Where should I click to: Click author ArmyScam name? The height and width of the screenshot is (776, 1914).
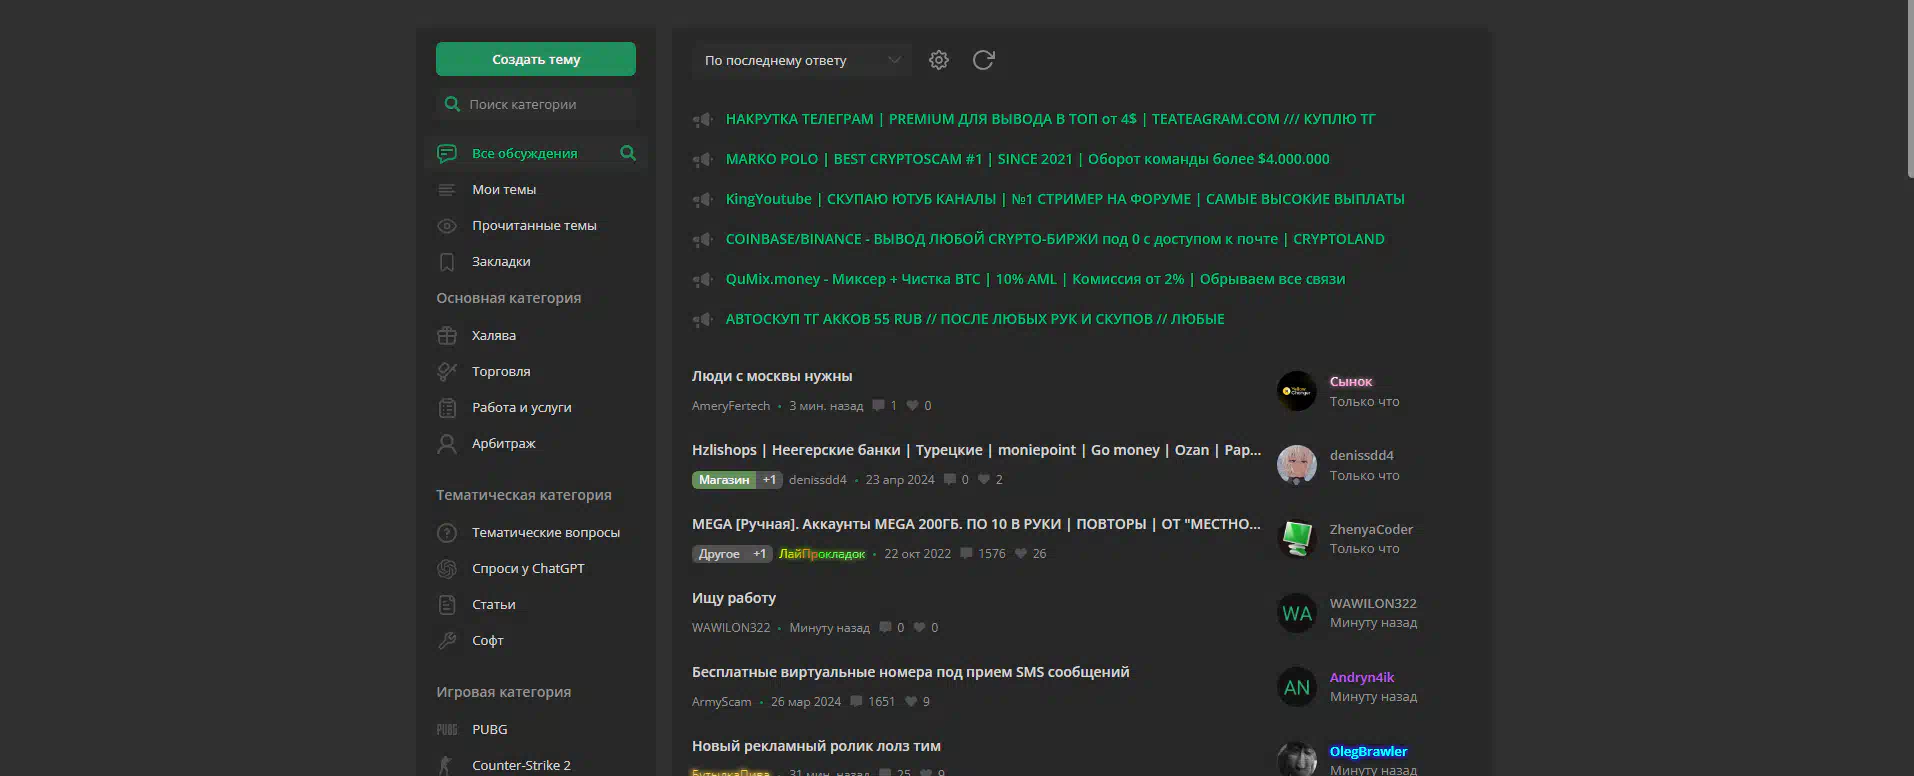(721, 701)
